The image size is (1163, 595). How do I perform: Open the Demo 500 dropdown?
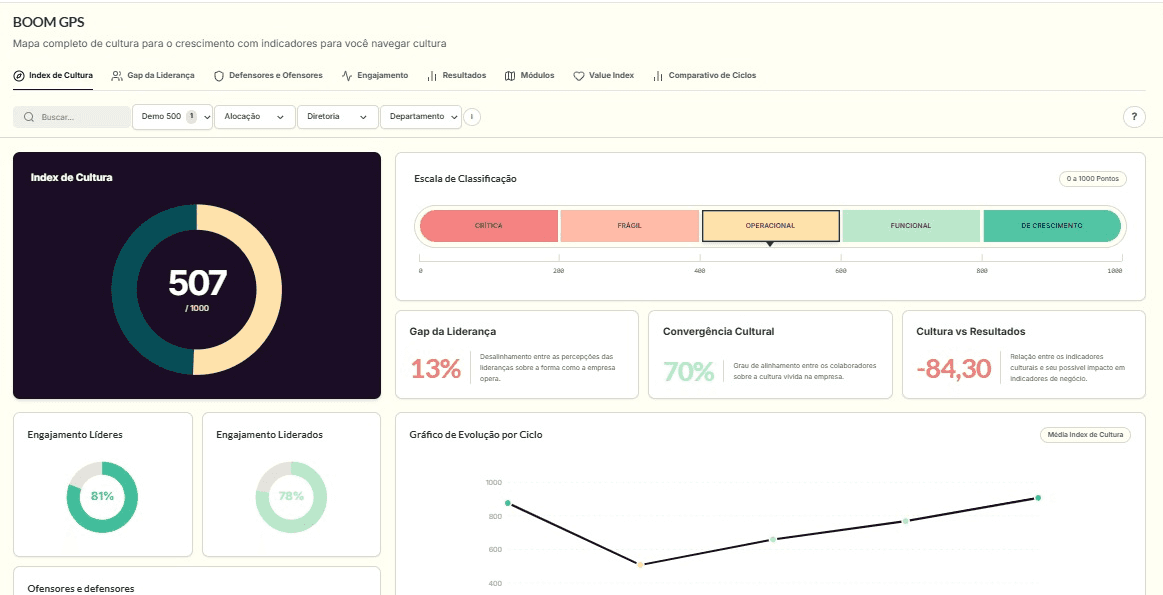point(172,116)
